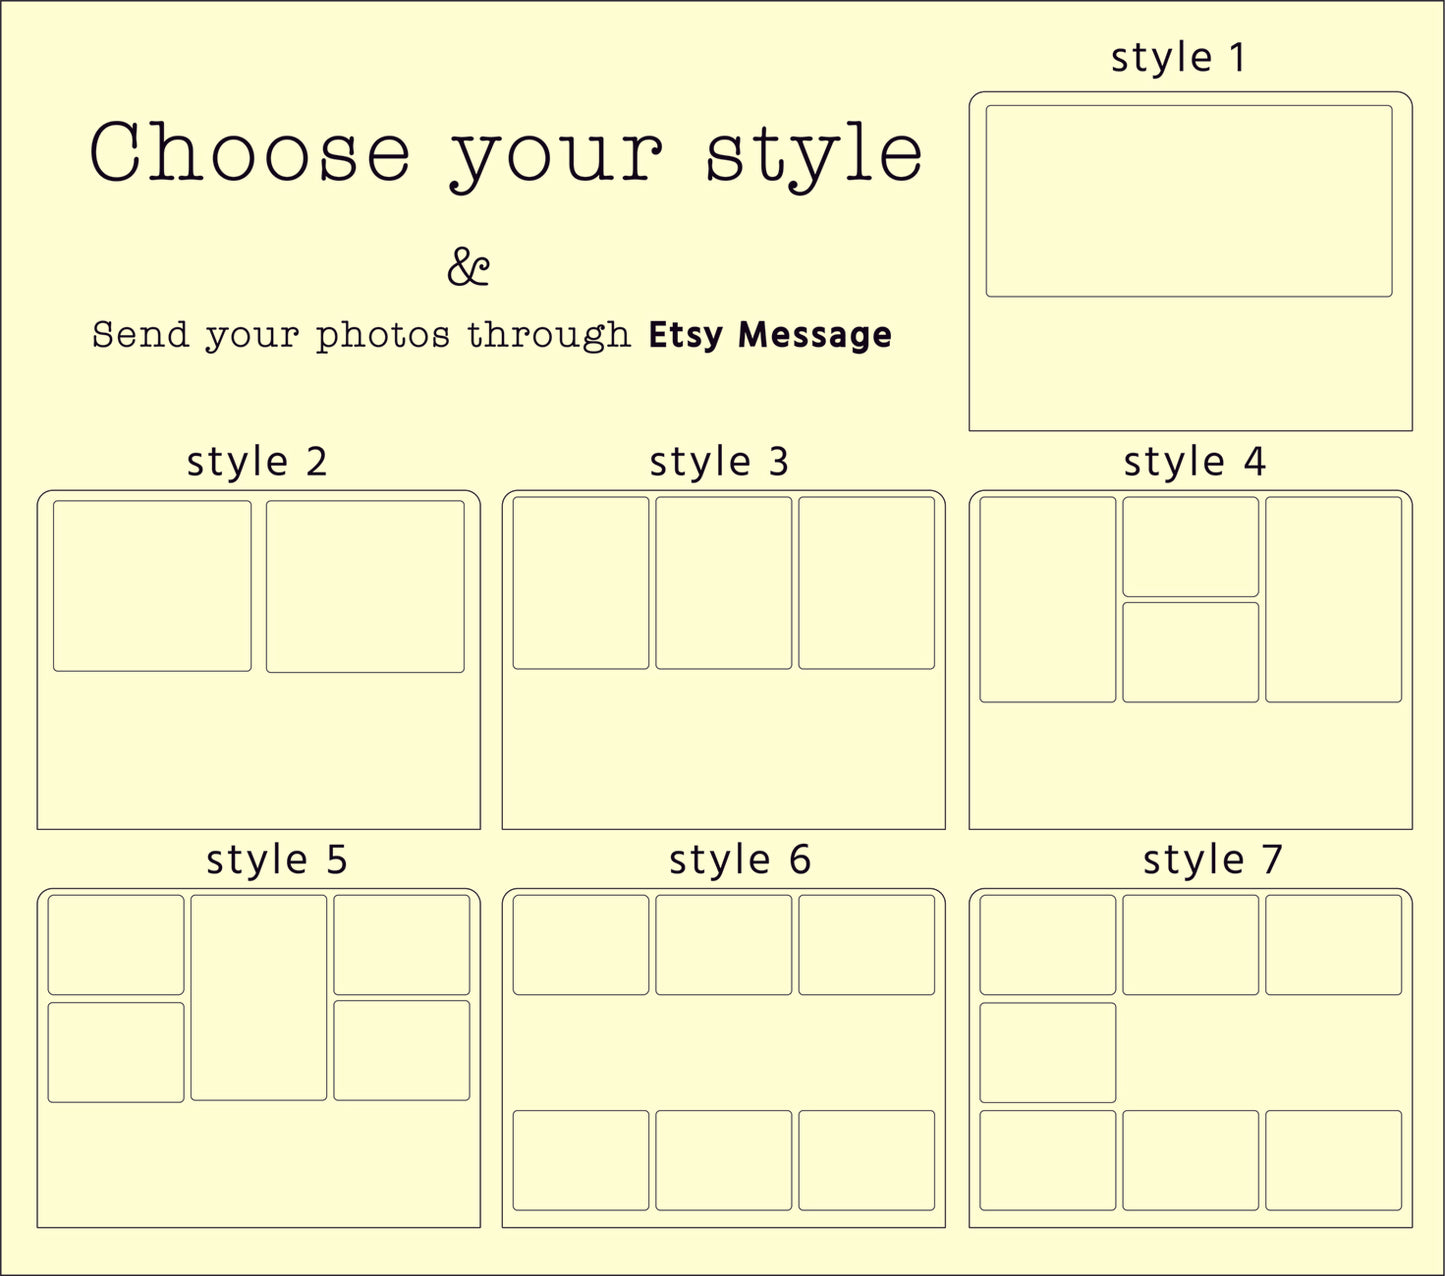This screenshot has height=1276, width=1445.
Task: Click the lone middle-row frame in style 7
Action: pos(1047,1052)
